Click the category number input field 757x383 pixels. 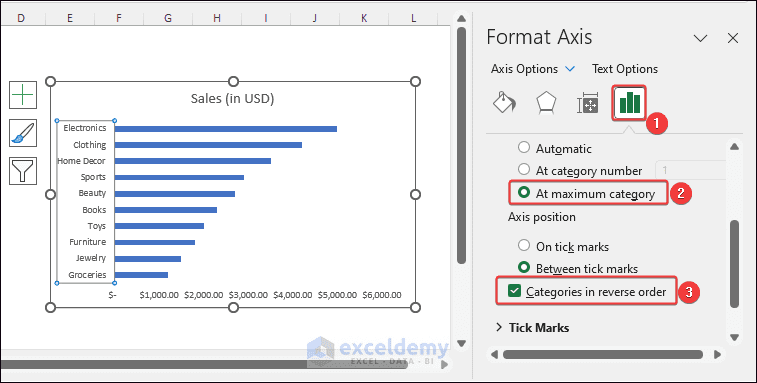(x=690, y=170)
